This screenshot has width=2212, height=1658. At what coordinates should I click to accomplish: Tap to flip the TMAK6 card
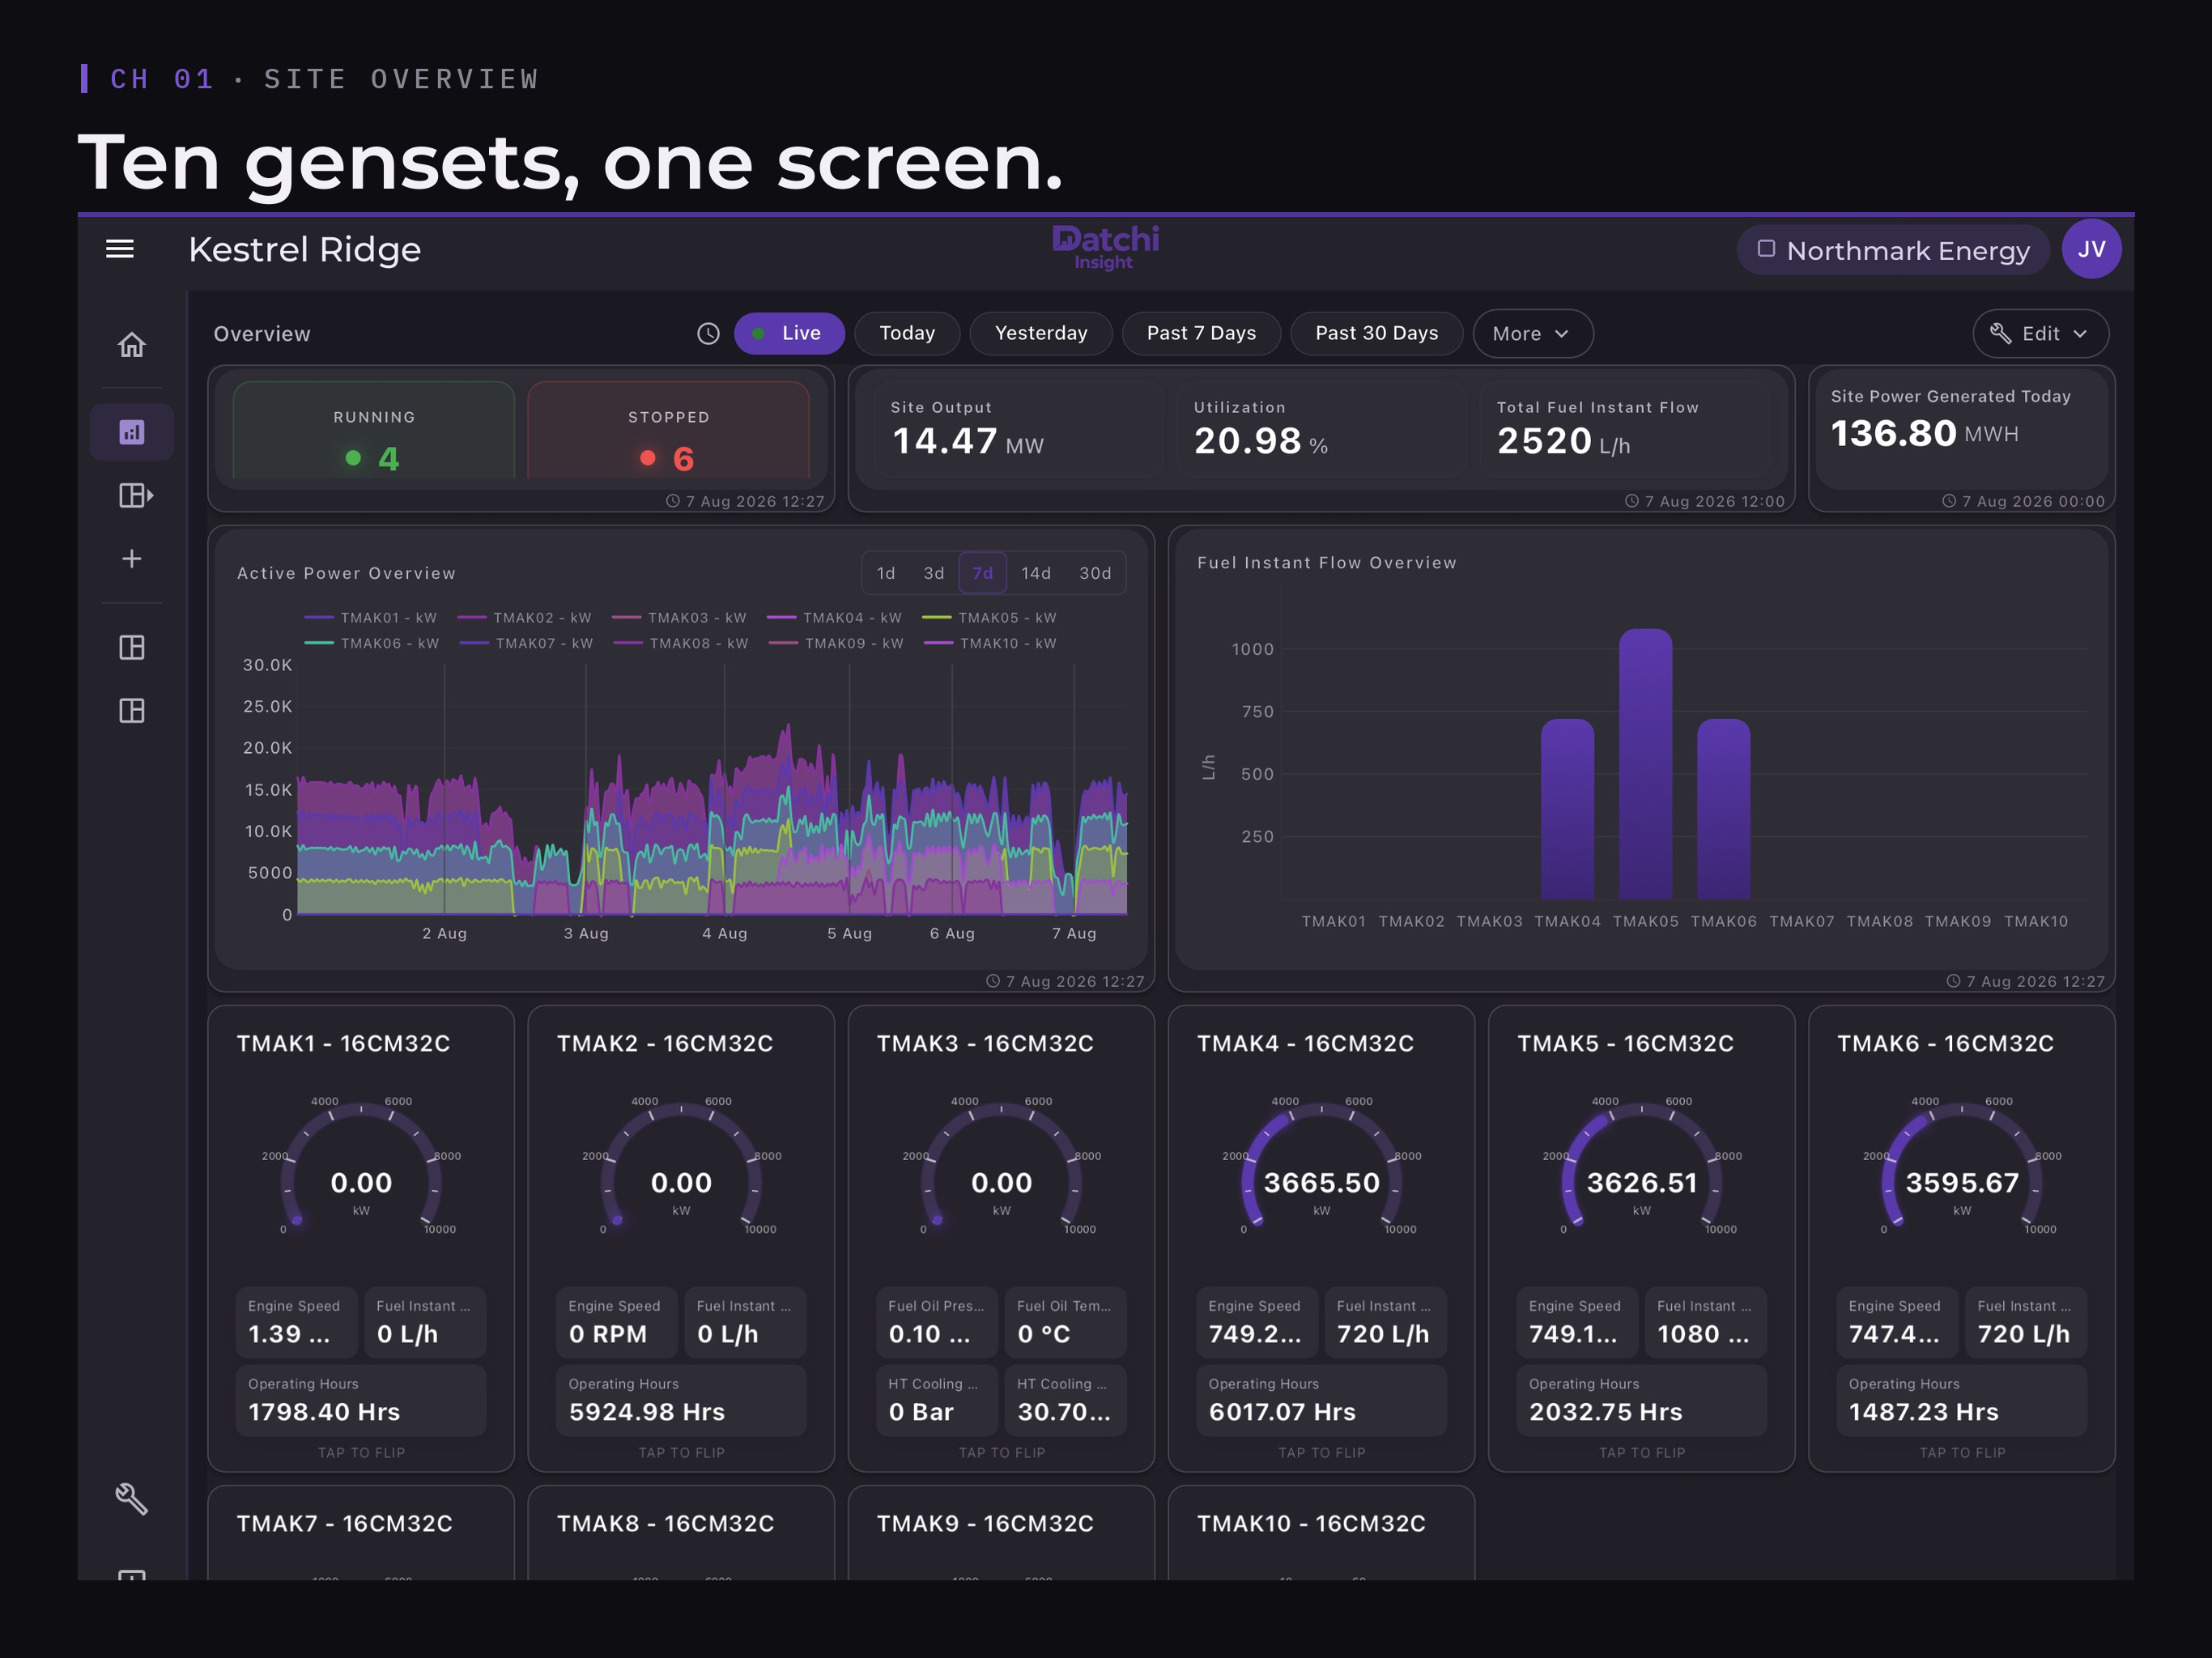click(x=1962, y=1452)
